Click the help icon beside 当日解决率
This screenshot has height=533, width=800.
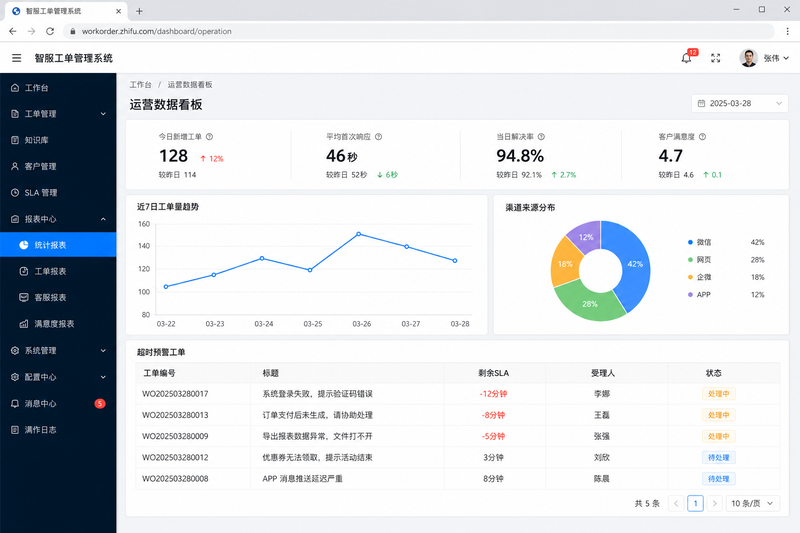point(541,137)
